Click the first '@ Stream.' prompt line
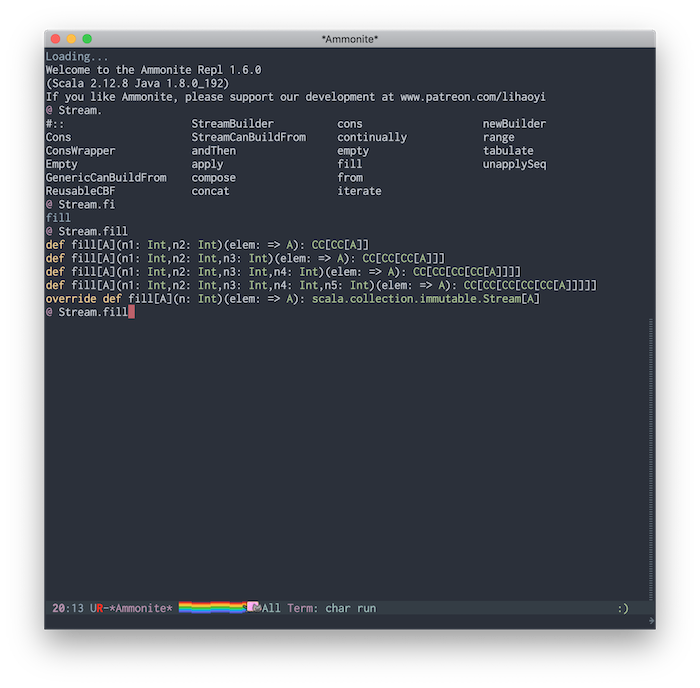Screen dimensions: 700x688 pyautogui.click(x=74, y=110)
